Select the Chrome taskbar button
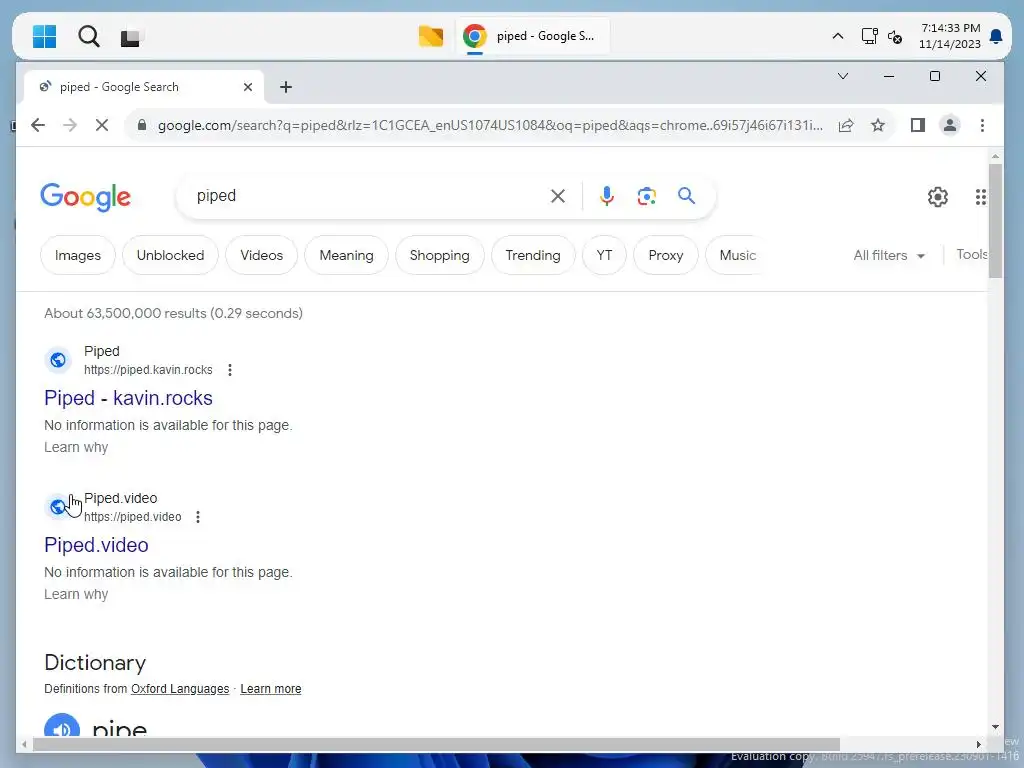The width and height of the screenshot is (1024, 768). 532,37
